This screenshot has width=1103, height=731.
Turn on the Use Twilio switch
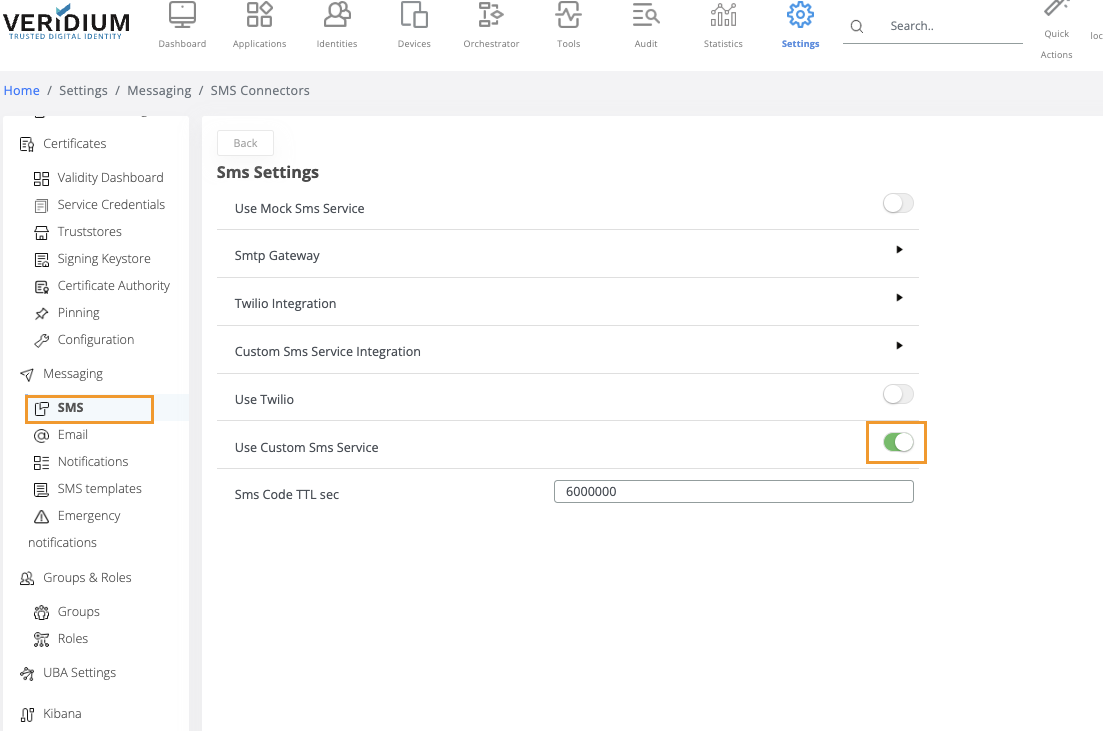(x=898, y=395)
